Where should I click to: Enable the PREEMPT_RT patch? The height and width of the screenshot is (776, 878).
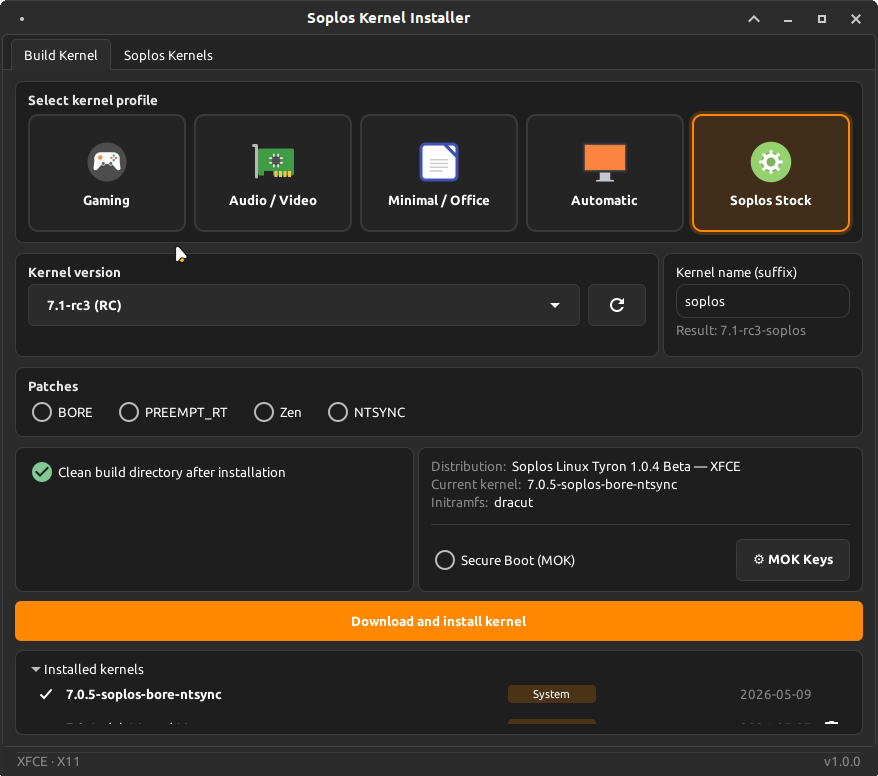point(173,412)
